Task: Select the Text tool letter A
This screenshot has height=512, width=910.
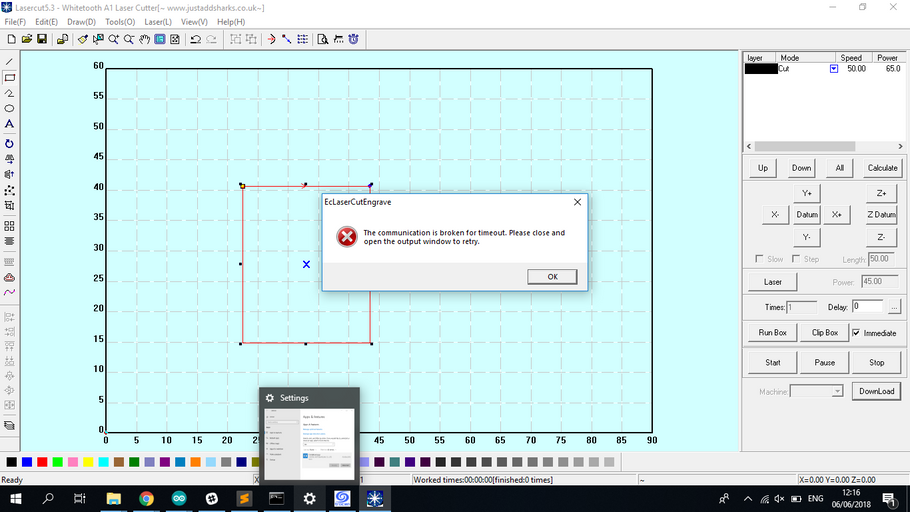Action: click(10, 124)
